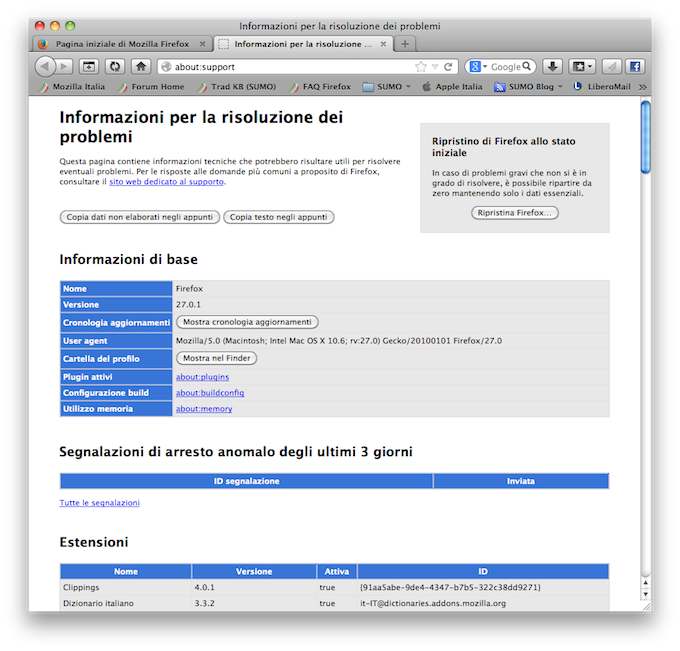Click the Mostra nel Finder button
Image resolution: width=680 pixels, height=651 pixels.
[x=216, y=358]
